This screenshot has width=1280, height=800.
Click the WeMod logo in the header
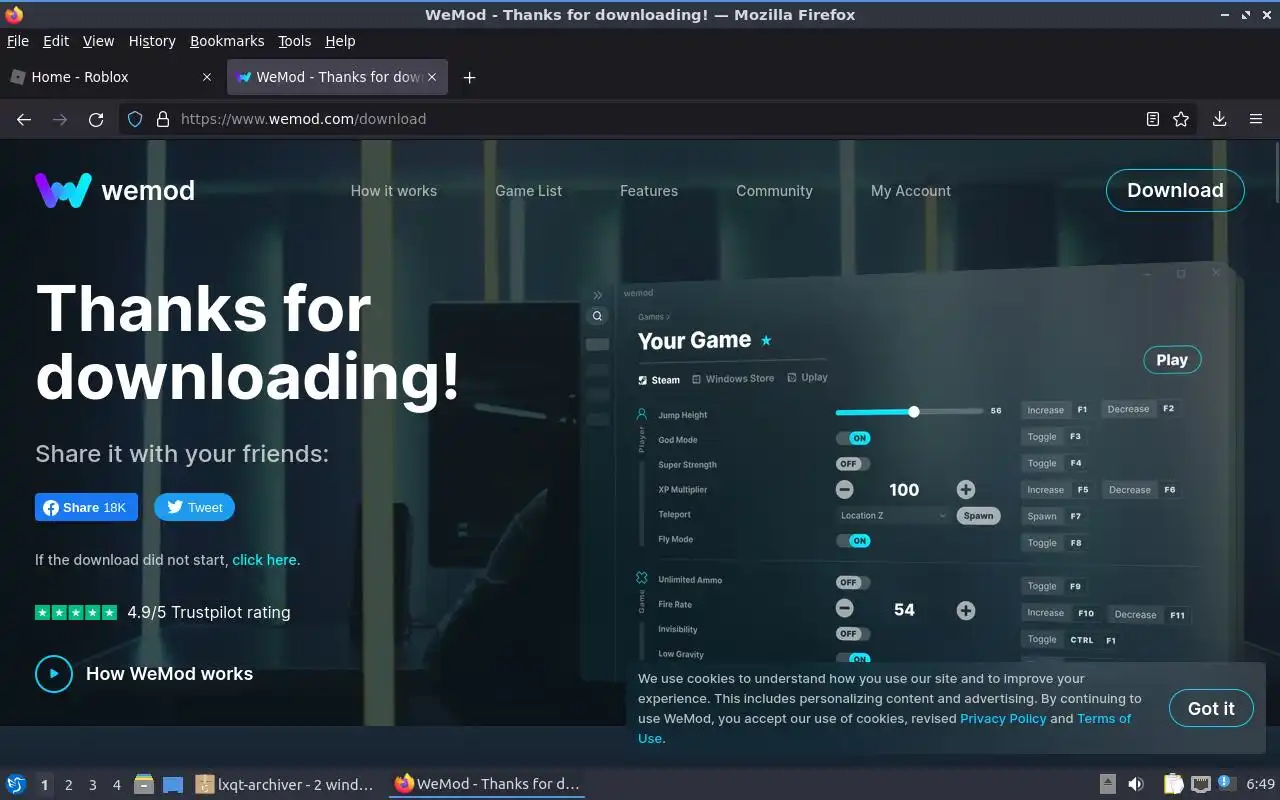pos(115,190)
